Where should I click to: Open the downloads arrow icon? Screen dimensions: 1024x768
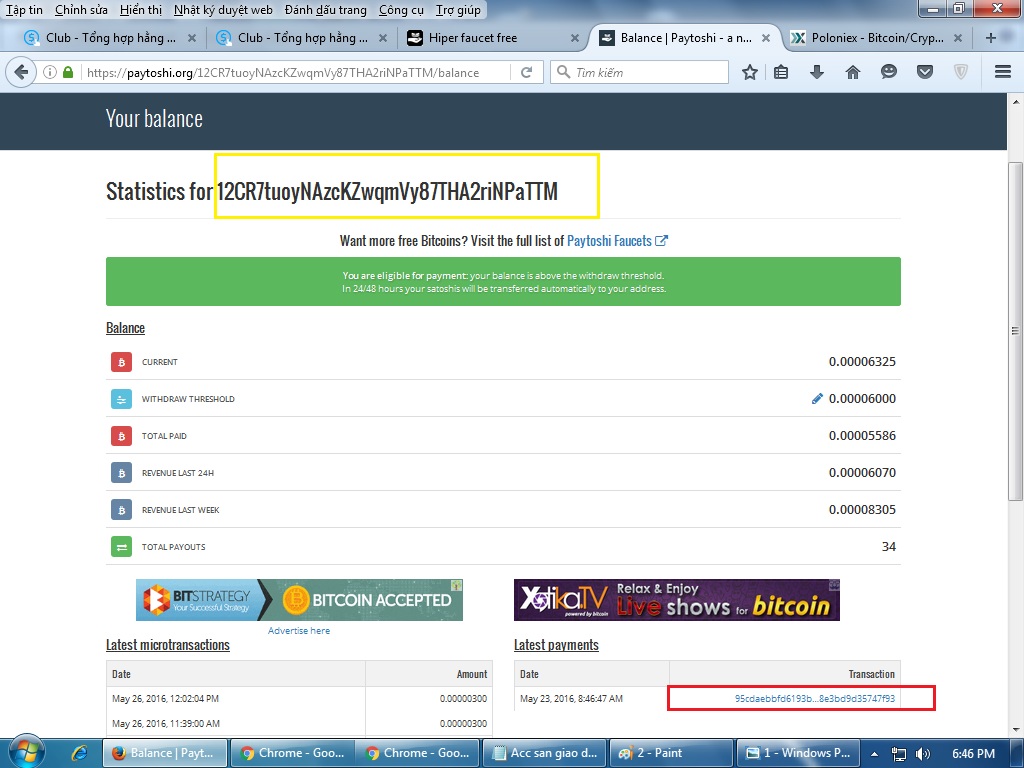tap(817, 72)
